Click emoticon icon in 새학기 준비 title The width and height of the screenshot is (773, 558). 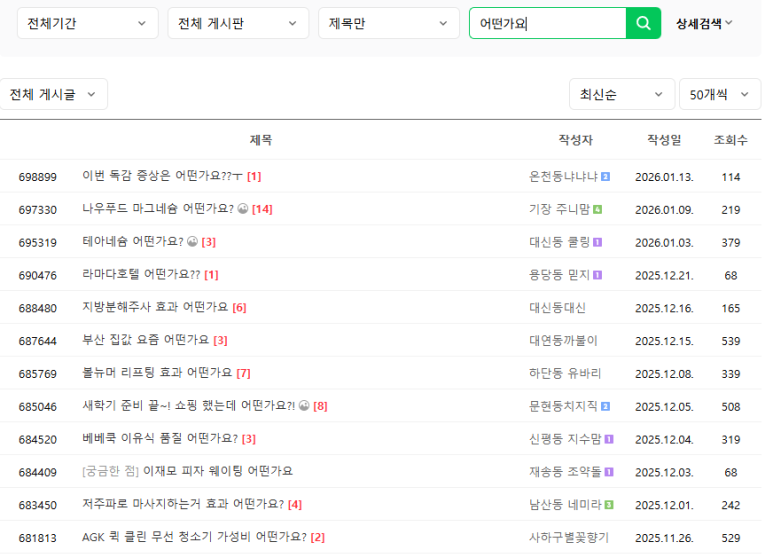tap(304, 406)
